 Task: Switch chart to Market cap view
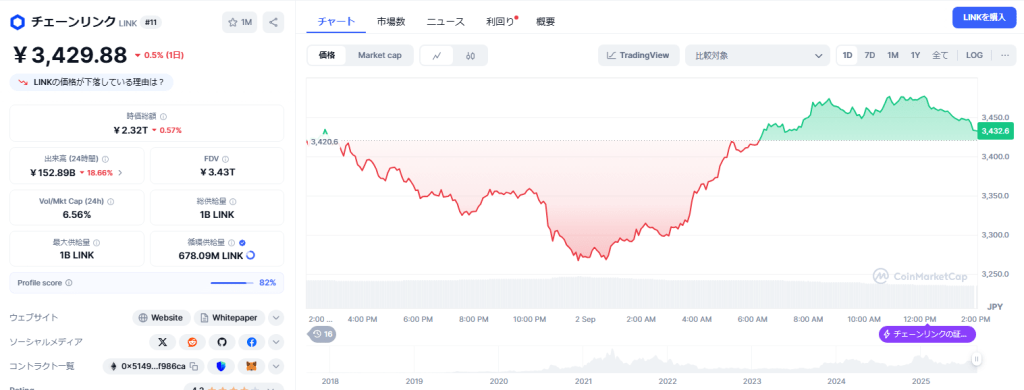[x=379, y=56]
